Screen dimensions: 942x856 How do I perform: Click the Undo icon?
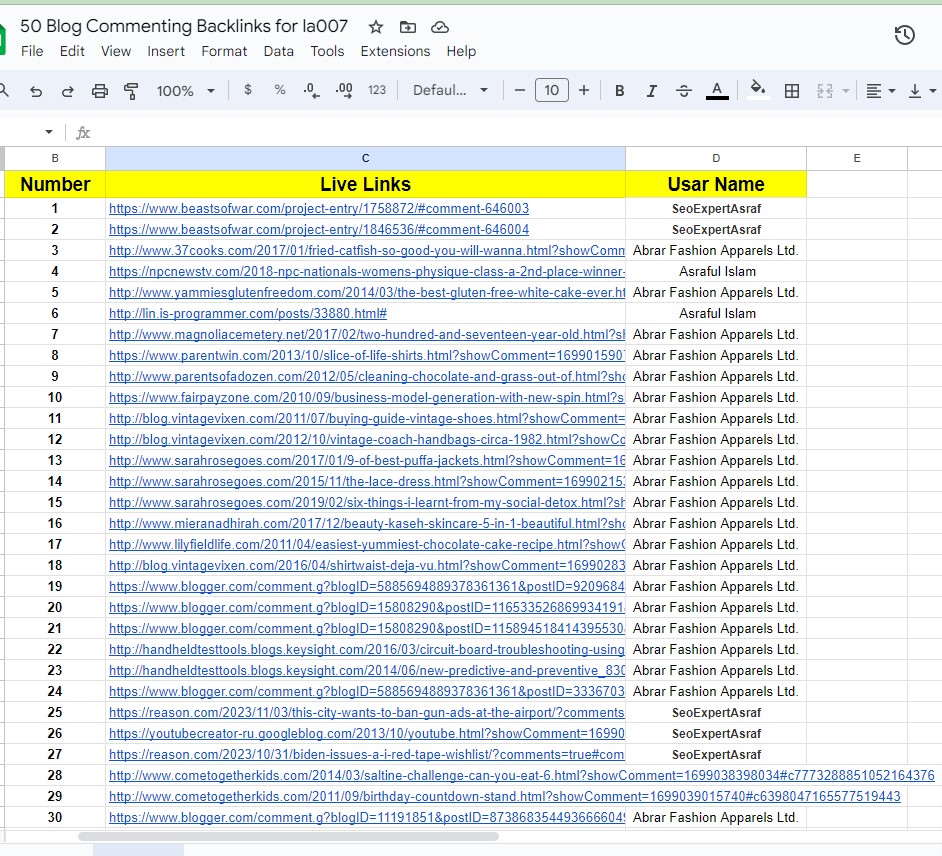(36, 91)
